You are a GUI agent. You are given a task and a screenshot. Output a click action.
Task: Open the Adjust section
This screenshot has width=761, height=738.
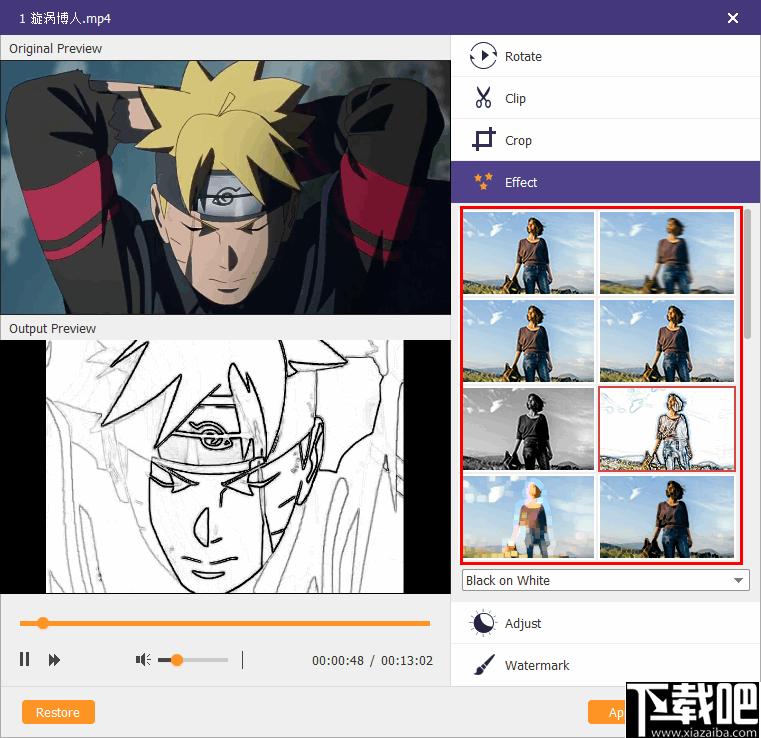click(x=605, y=623)
